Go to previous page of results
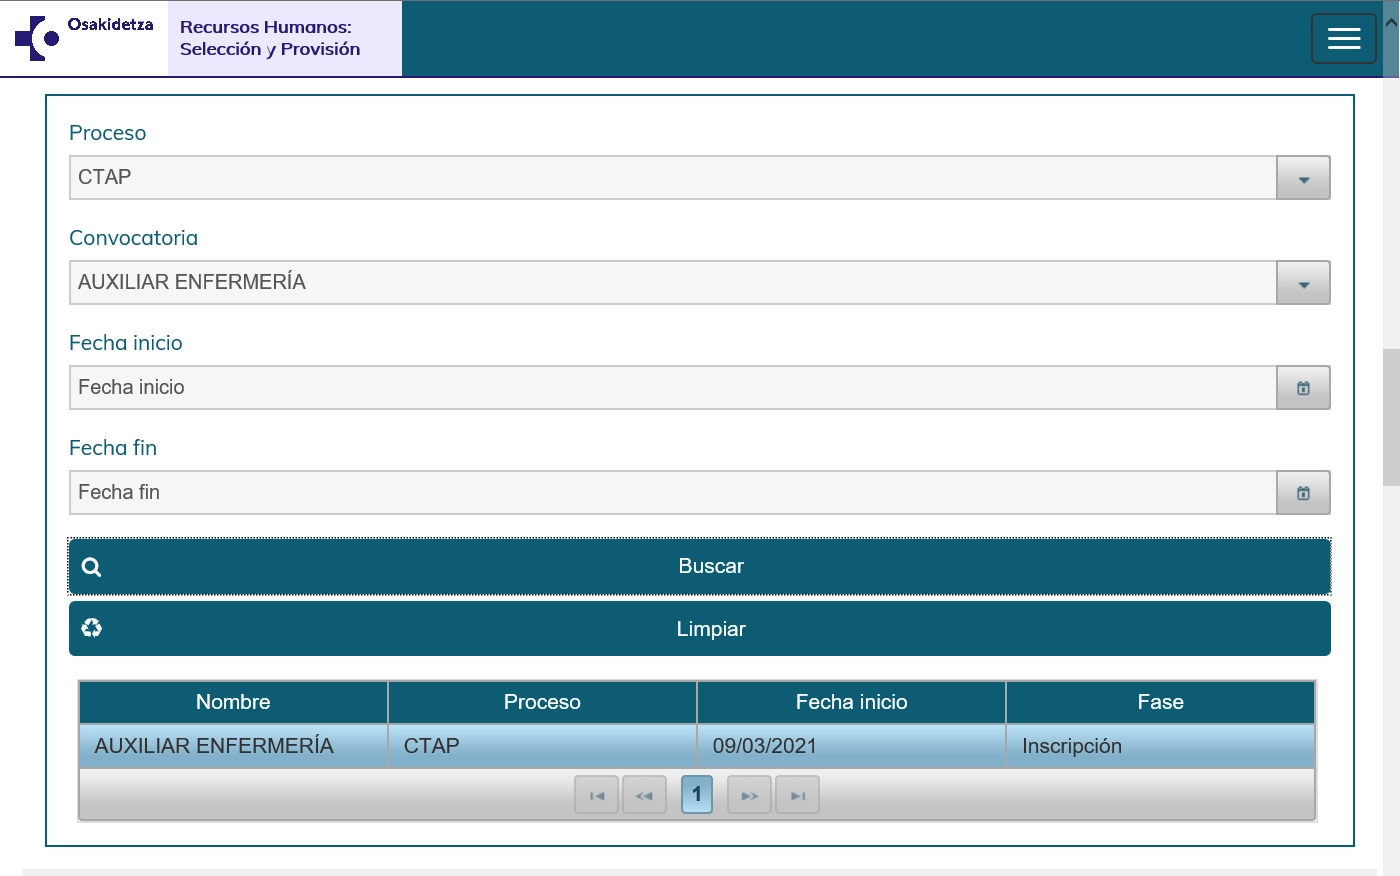 [644, 796]
